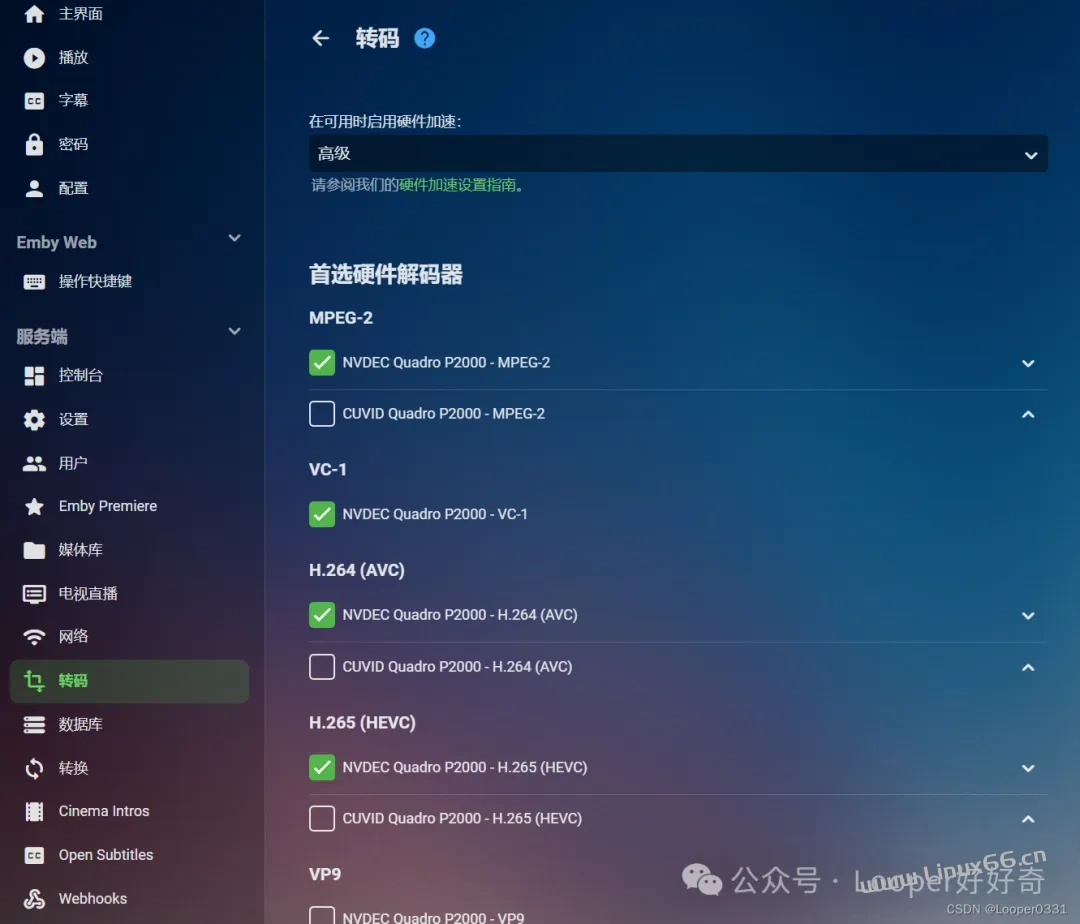The image size is (1080, 924).
Task: Click the dashboard icon for 控制台
Action: click(x=34, y=376)
